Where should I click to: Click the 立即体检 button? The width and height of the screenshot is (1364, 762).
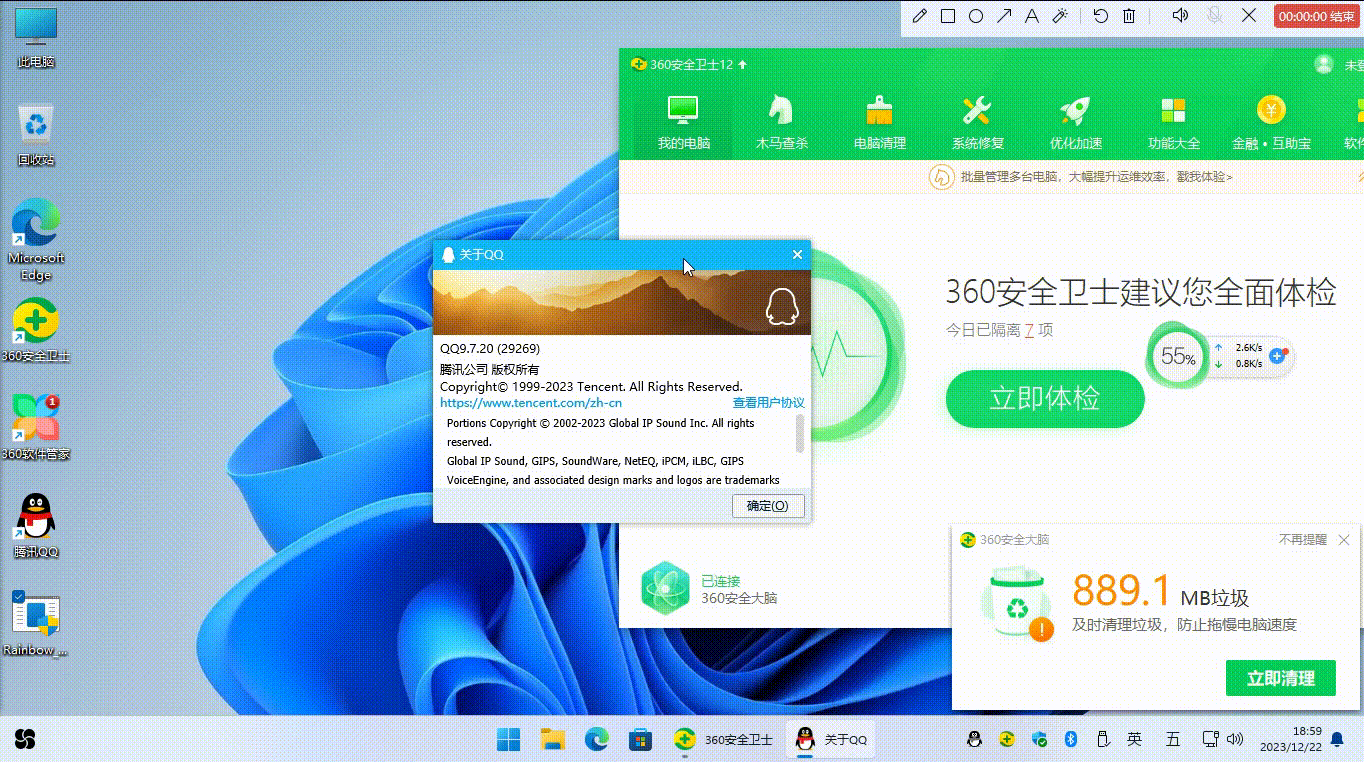click(1045, 398)
